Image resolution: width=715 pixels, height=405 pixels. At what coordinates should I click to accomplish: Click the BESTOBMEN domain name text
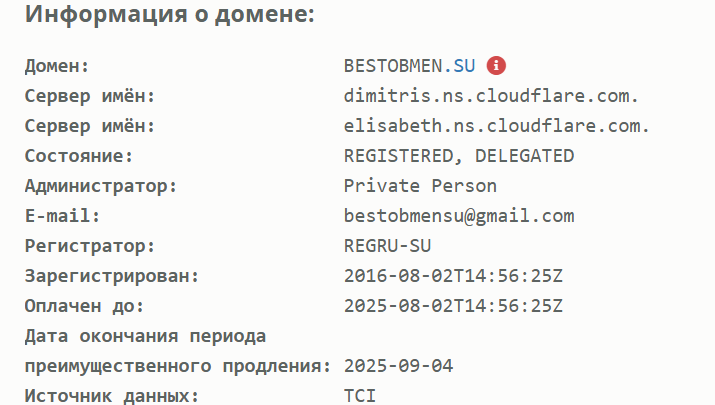[x=393, y=66]
